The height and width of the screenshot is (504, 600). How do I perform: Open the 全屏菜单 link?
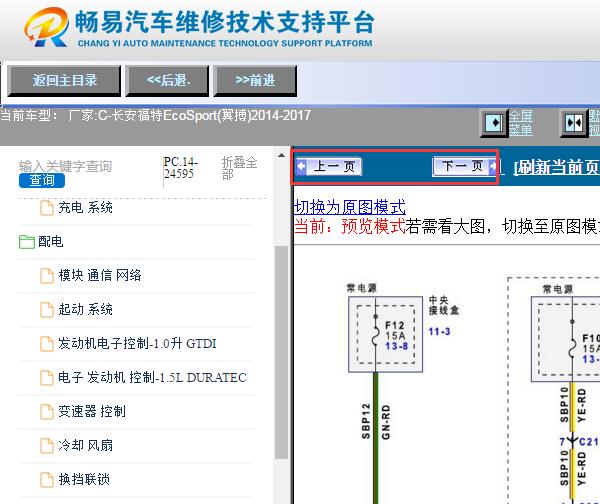click(x=520, y=123)
